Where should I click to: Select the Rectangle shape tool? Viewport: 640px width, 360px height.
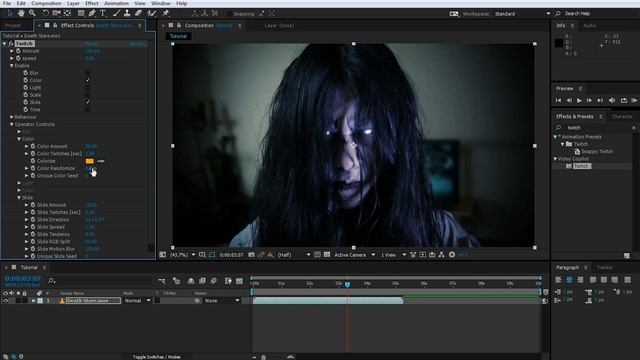[x=81, y=13]
